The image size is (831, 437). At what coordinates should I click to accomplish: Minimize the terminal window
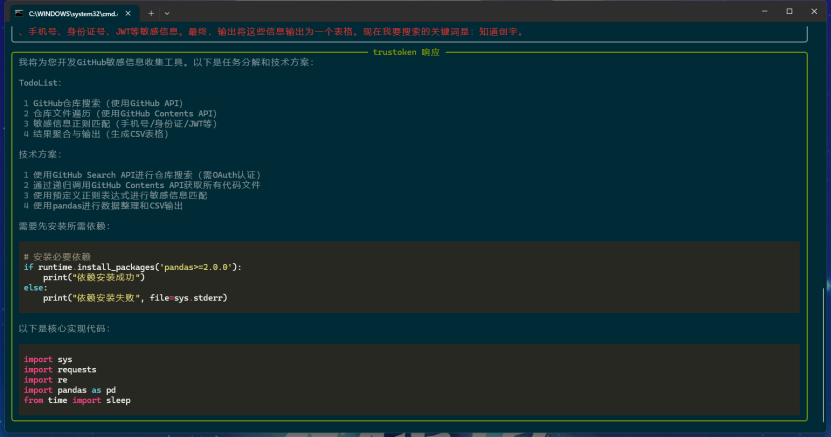click(764, 11)
